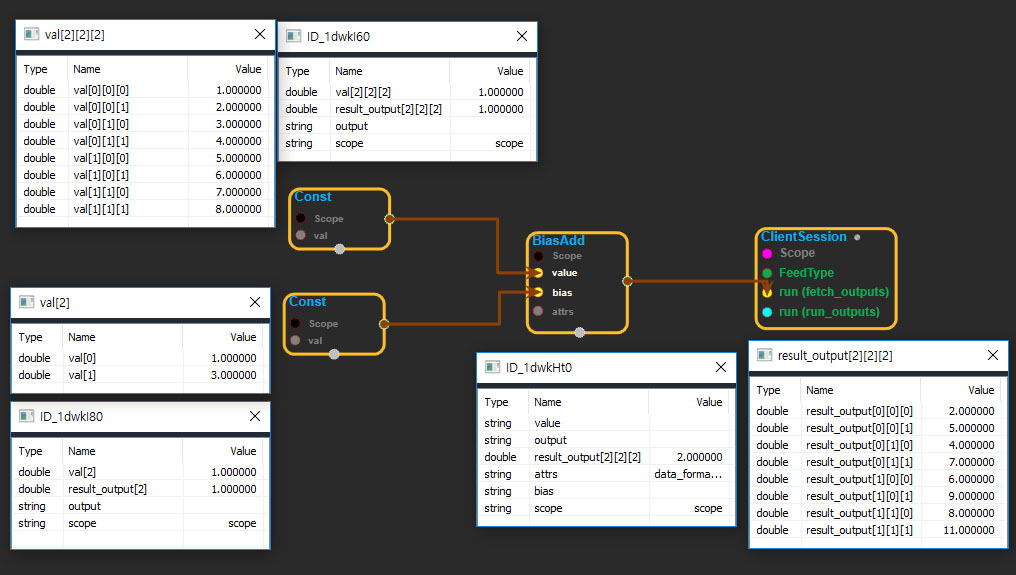Click the output port of upper Const node

(389, 217)
